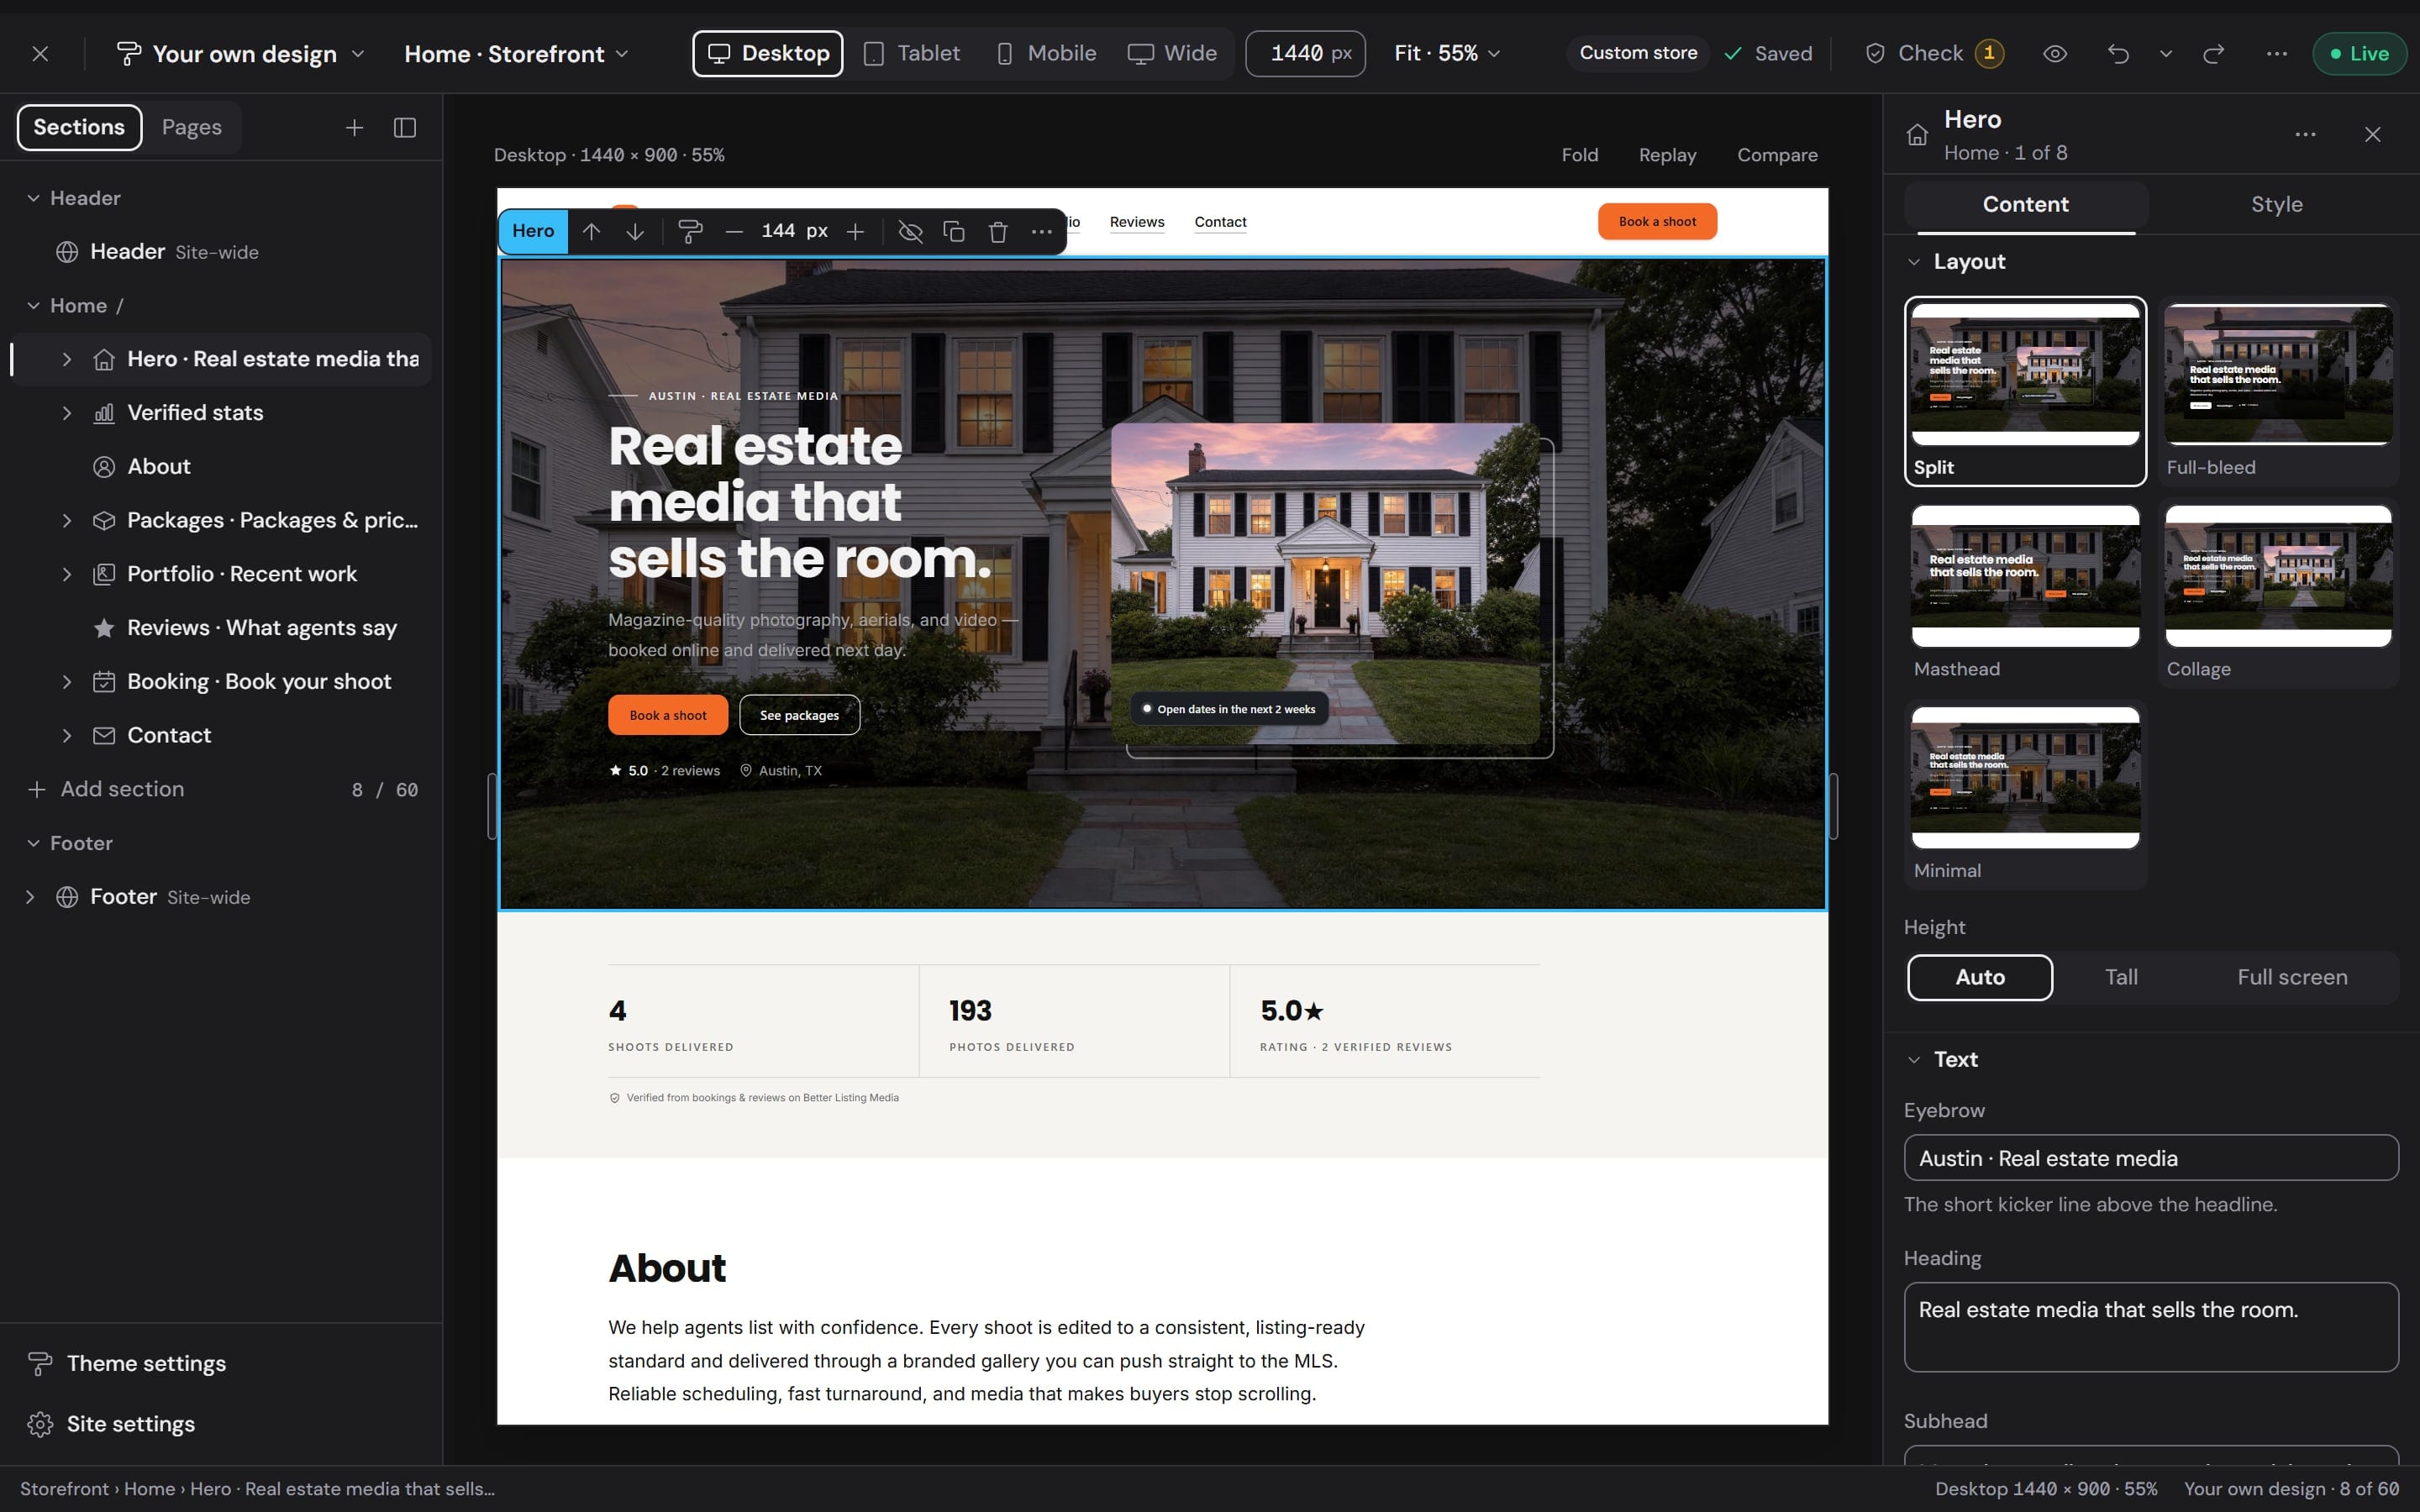Switch to the Style tab
This screenshot has width=2420, height=1512.
(x=2276, y=204)
